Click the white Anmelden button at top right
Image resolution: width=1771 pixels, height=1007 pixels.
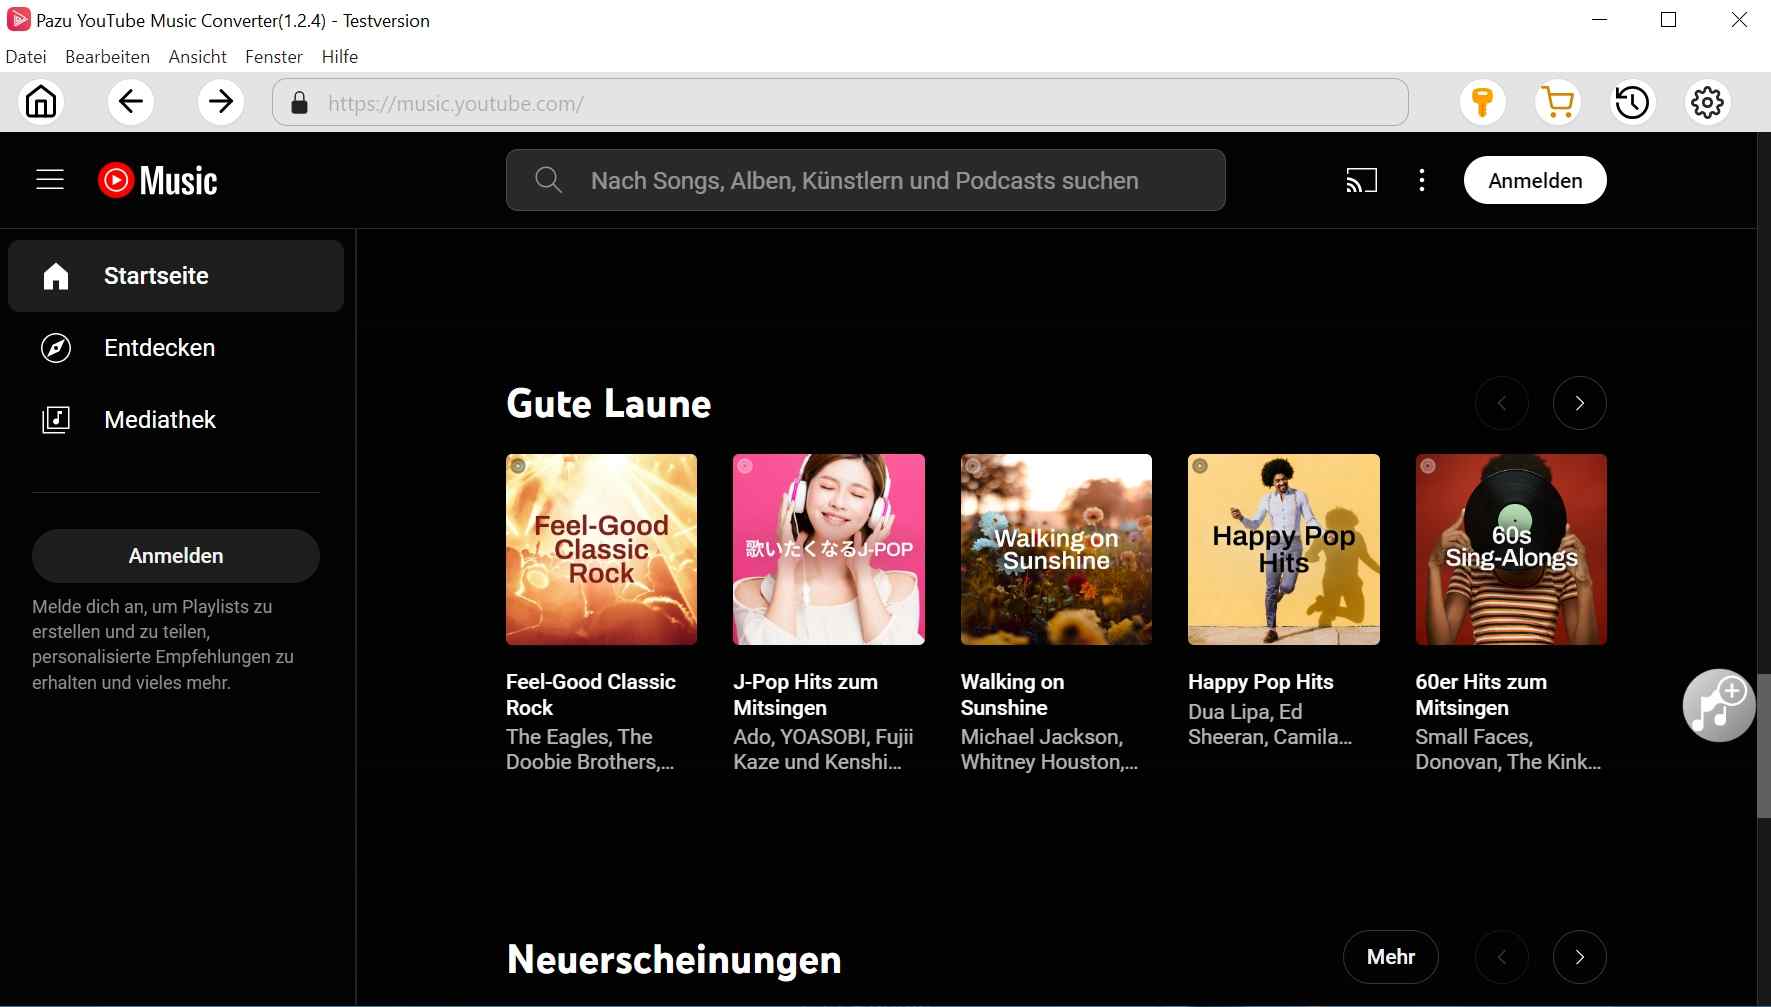tap(1535, 180)
